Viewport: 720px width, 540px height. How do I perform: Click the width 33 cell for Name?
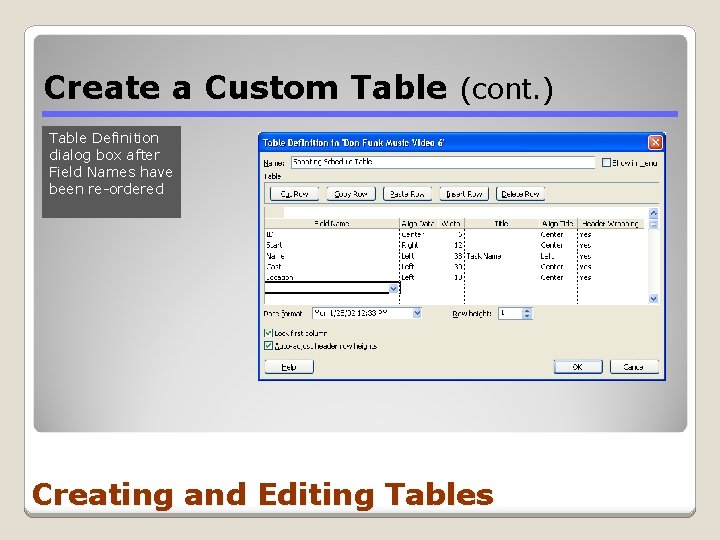tap(451, 256)
